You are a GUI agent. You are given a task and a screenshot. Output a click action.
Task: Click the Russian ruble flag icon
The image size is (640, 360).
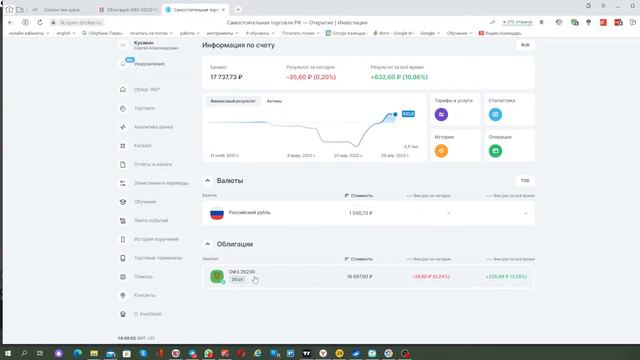pyautogui.click(x=217, y=213)
